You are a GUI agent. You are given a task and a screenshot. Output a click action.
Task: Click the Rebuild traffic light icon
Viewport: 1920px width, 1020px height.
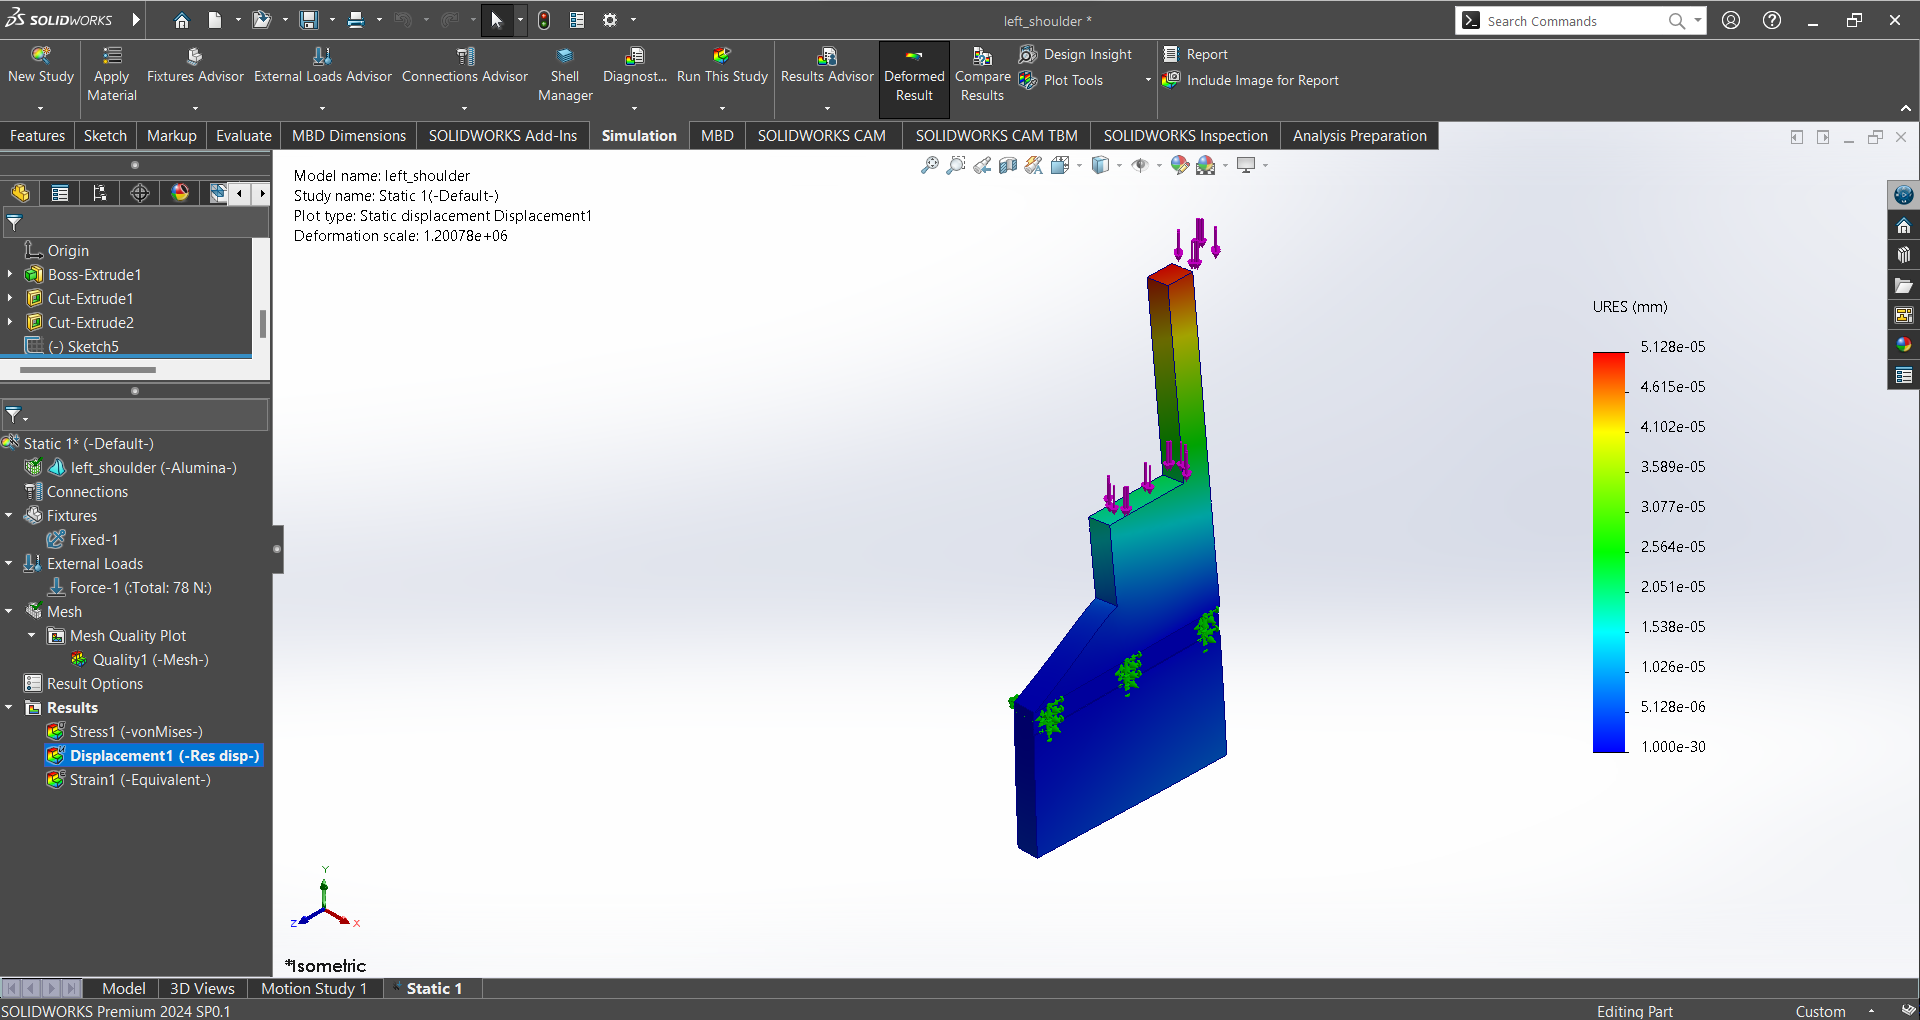click(544, 20)
